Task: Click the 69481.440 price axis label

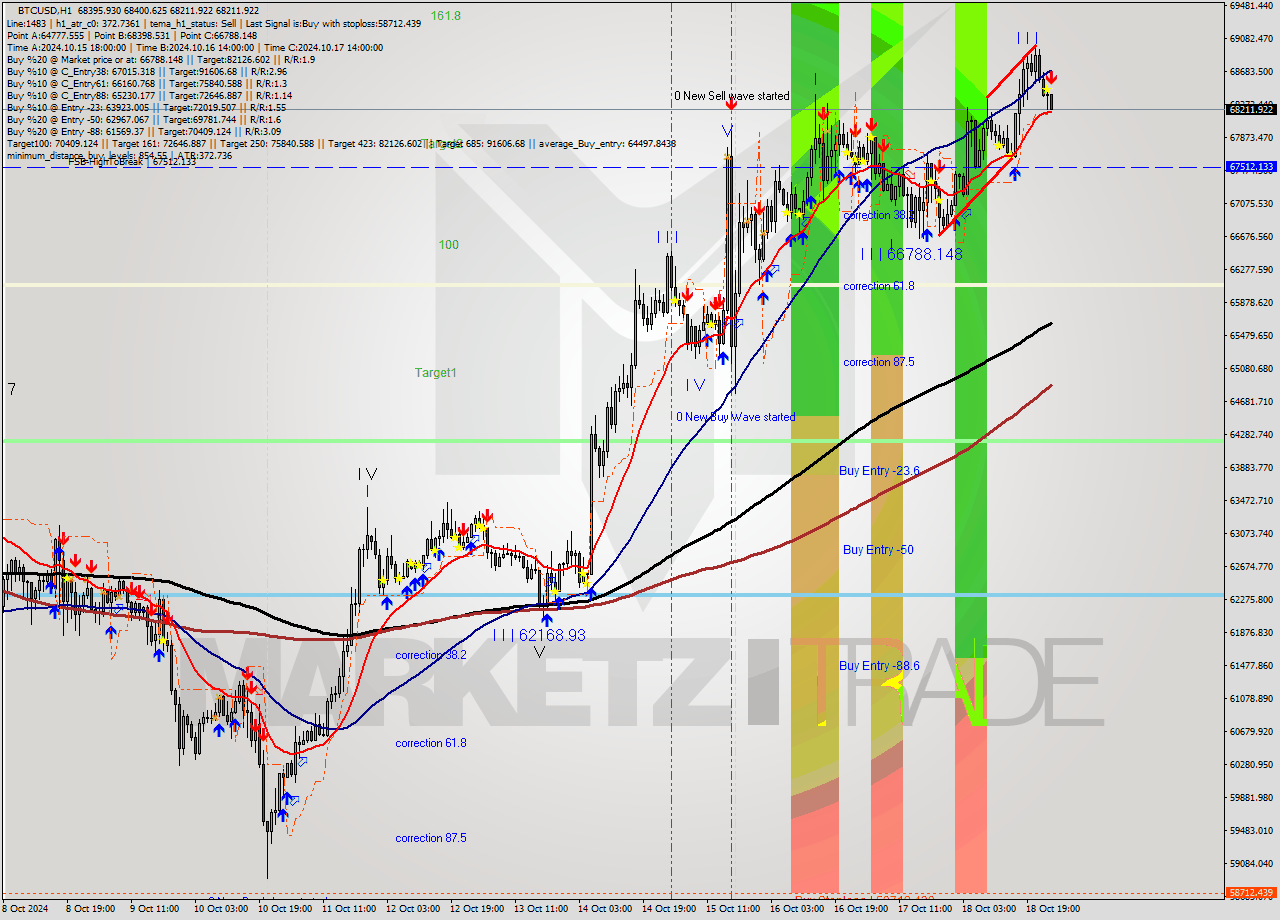Action: point(1251,6)
